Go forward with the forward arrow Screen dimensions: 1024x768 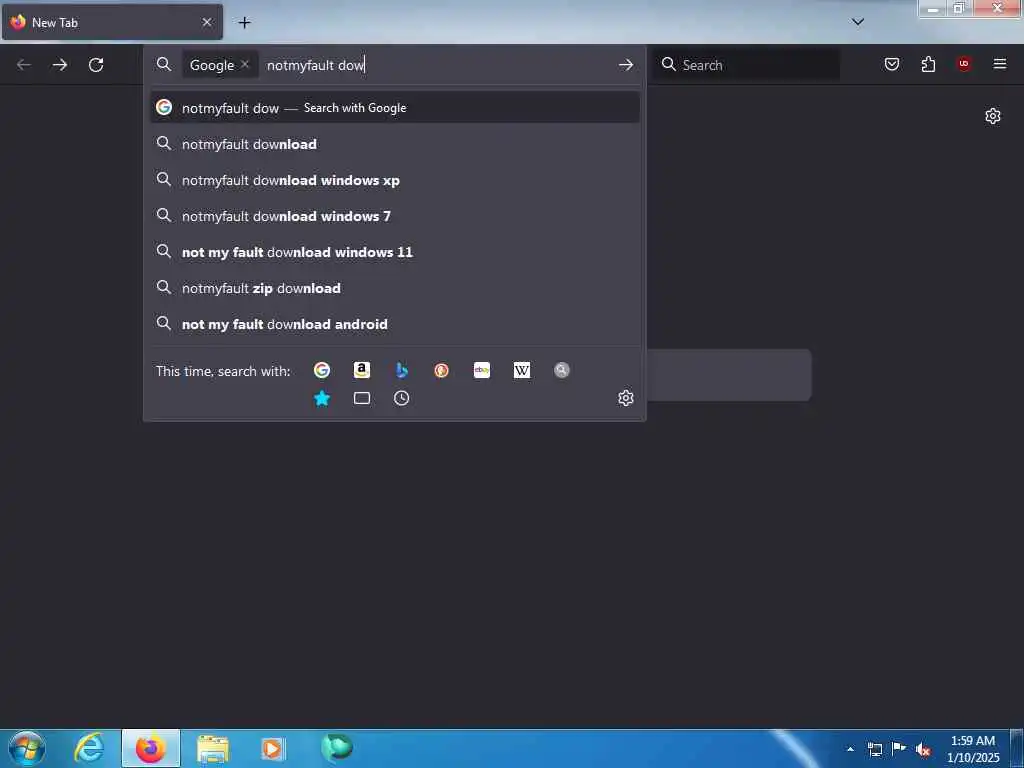pos(60,65)
